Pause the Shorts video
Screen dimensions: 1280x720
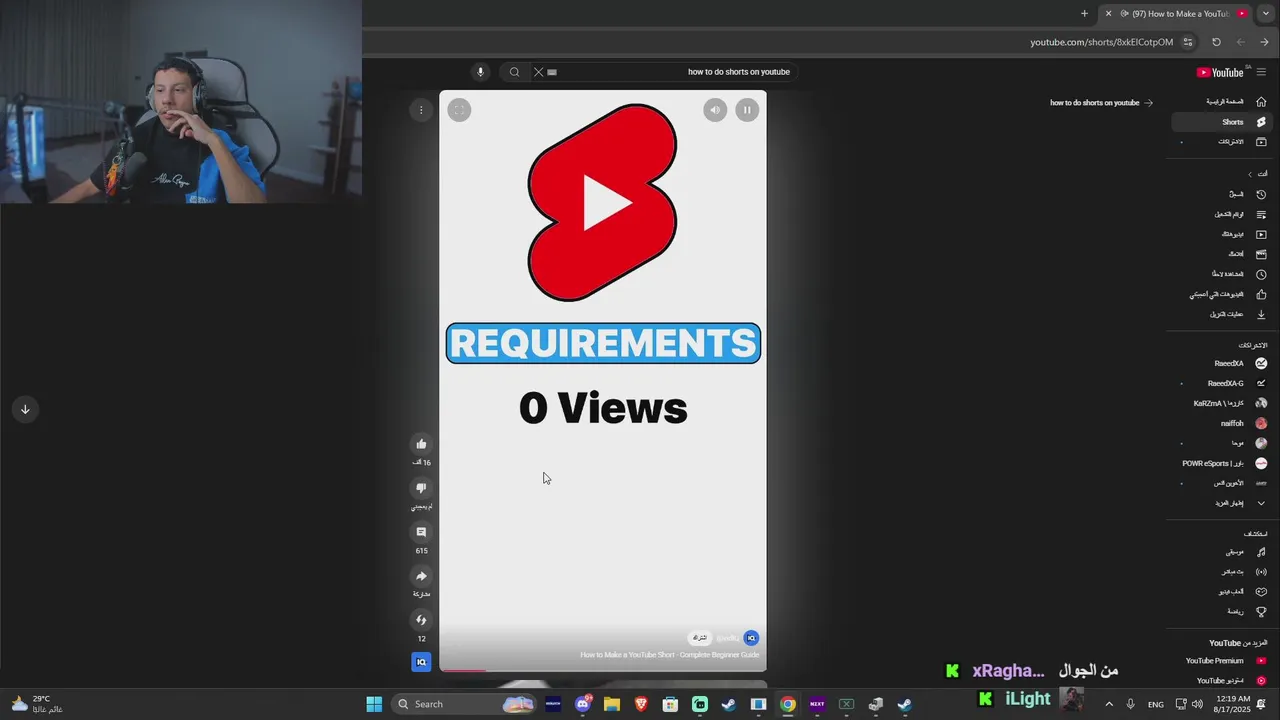click(747, 110)
